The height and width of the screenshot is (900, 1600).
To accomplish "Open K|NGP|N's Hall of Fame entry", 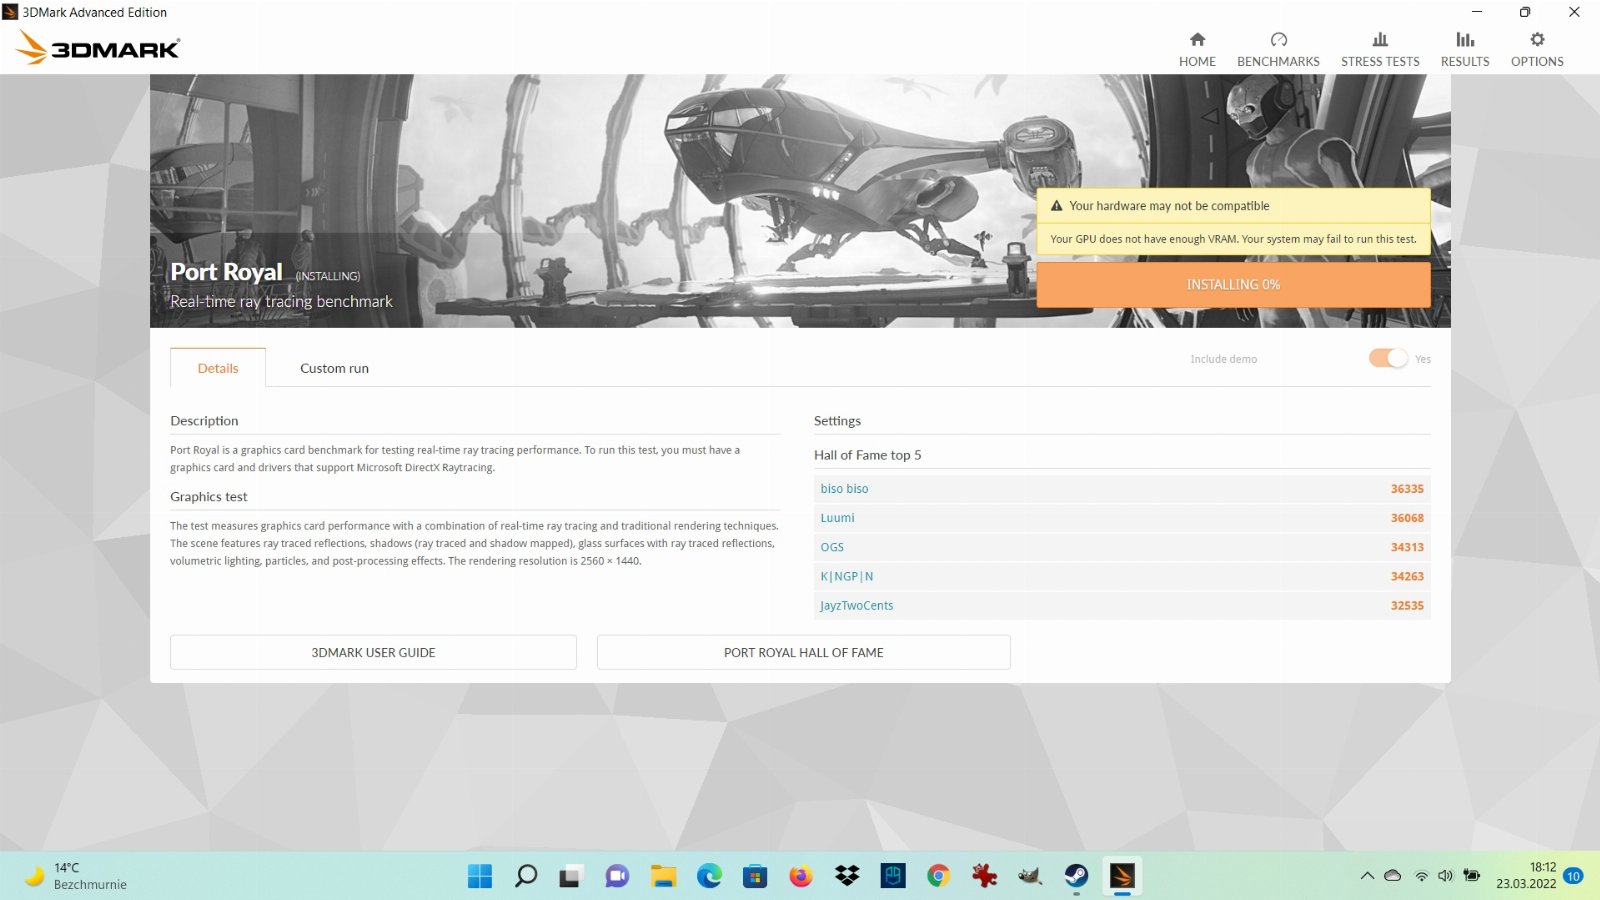I will [847, 576].
